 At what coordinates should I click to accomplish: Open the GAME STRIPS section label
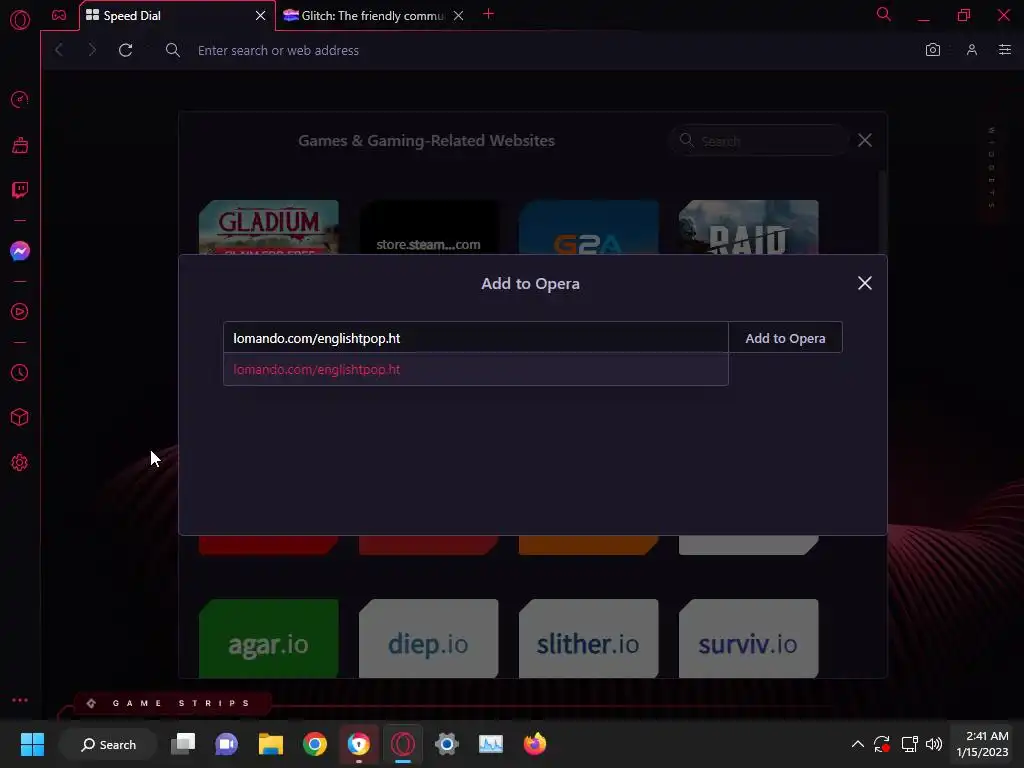(x=173, y=703)
